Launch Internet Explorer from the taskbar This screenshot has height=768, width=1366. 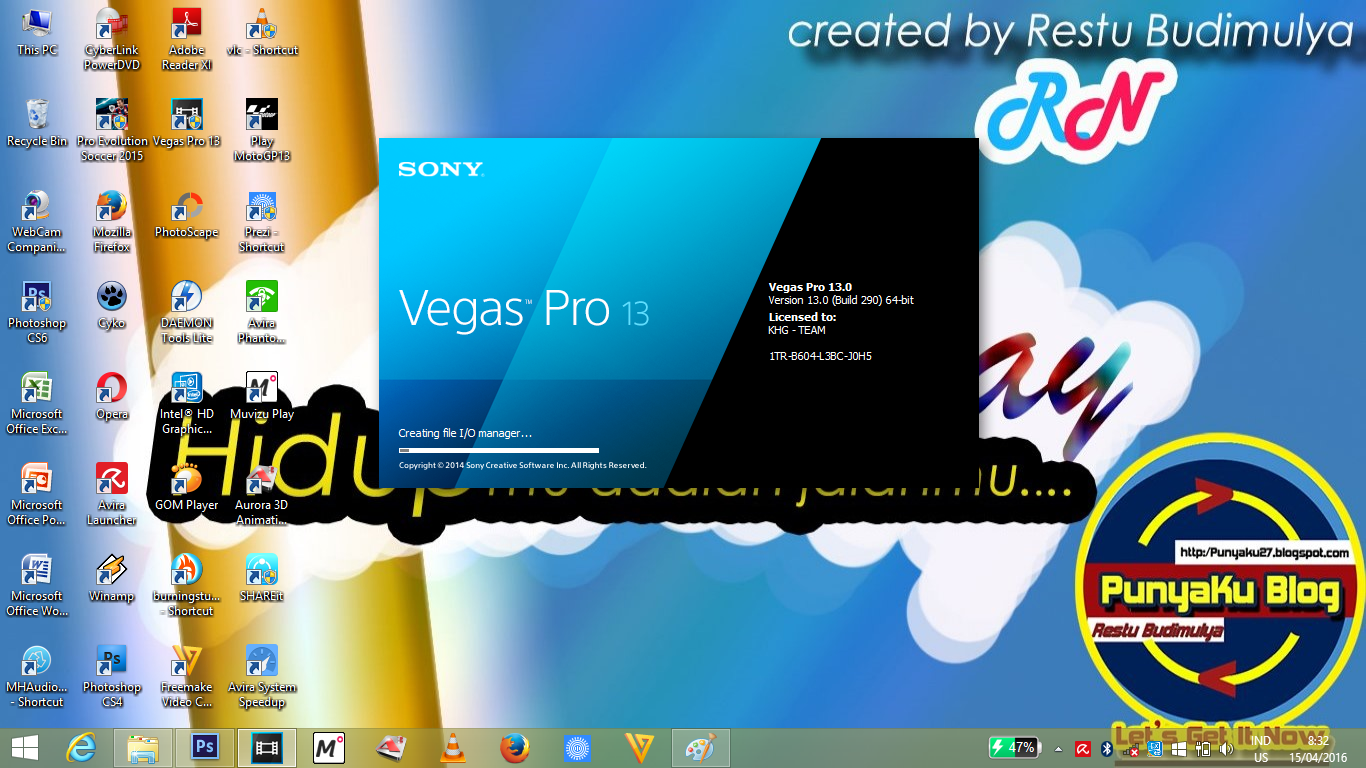(x=81, y=748)
